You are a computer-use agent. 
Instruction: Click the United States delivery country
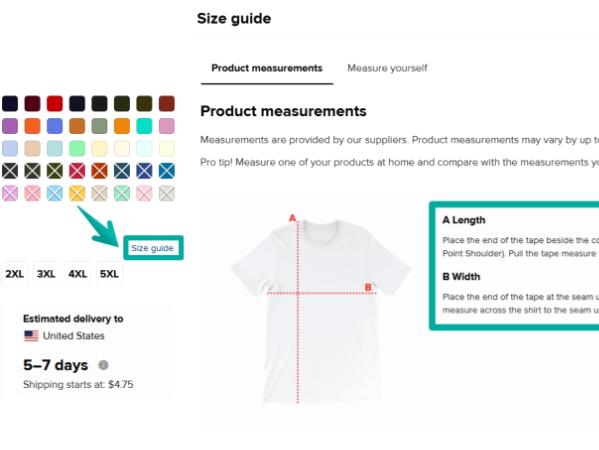coord(74,336)
